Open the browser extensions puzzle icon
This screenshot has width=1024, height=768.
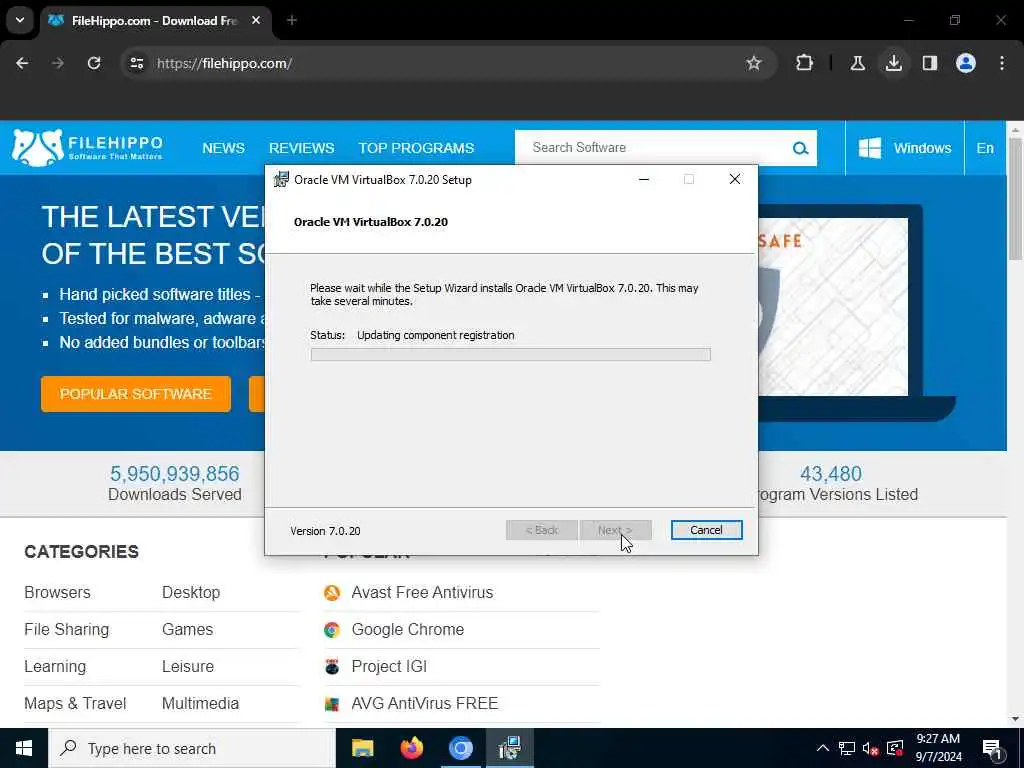click(x=805, y=63)
